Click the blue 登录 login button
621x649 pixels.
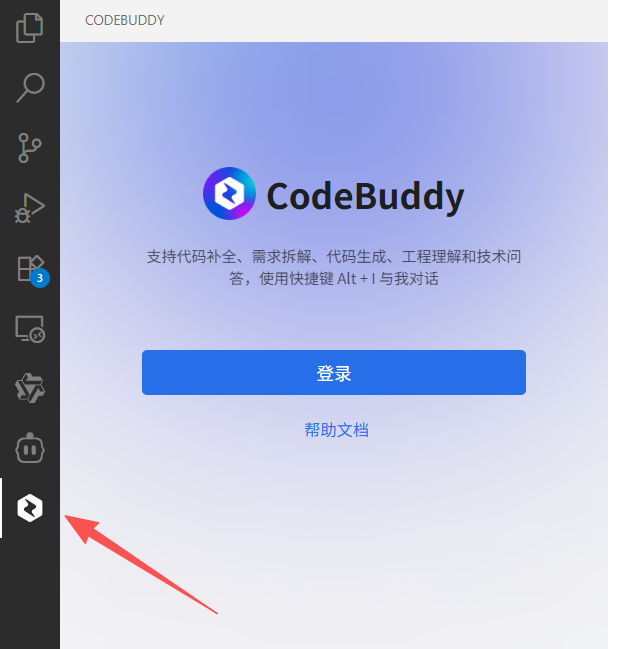pos(334,373)
